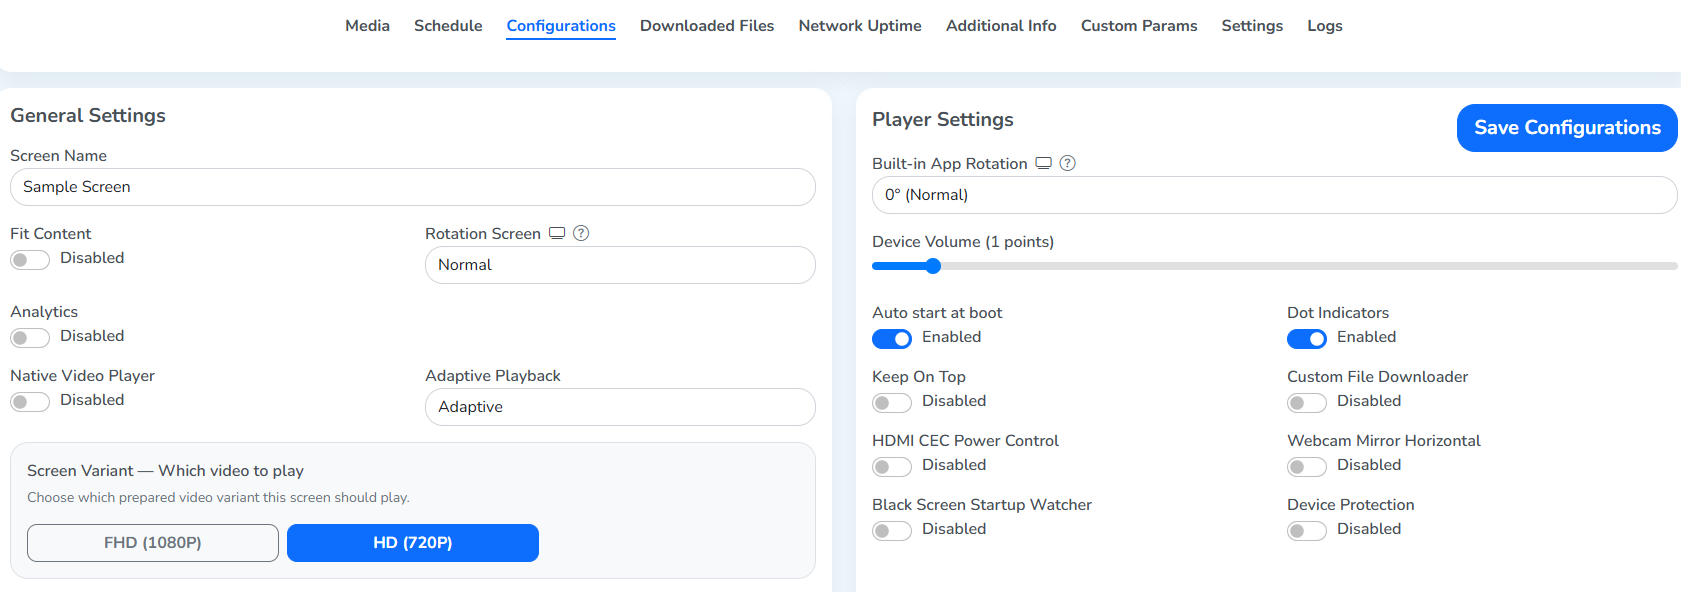Screen dimensions: 1681x592
Task: Enable Device Protection switch
Action: coord(1307,531)
